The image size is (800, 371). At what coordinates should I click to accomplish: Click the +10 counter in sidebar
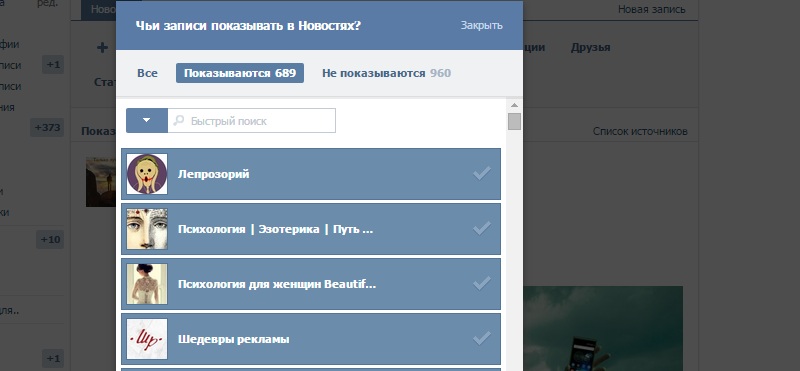(50, 239)
